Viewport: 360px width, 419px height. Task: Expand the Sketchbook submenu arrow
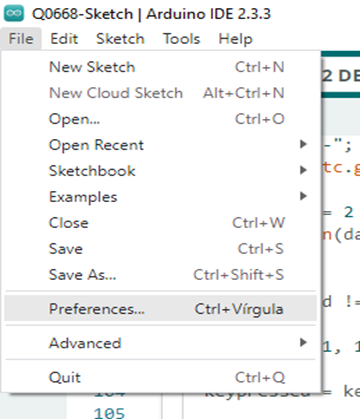(x=303, y=170)
